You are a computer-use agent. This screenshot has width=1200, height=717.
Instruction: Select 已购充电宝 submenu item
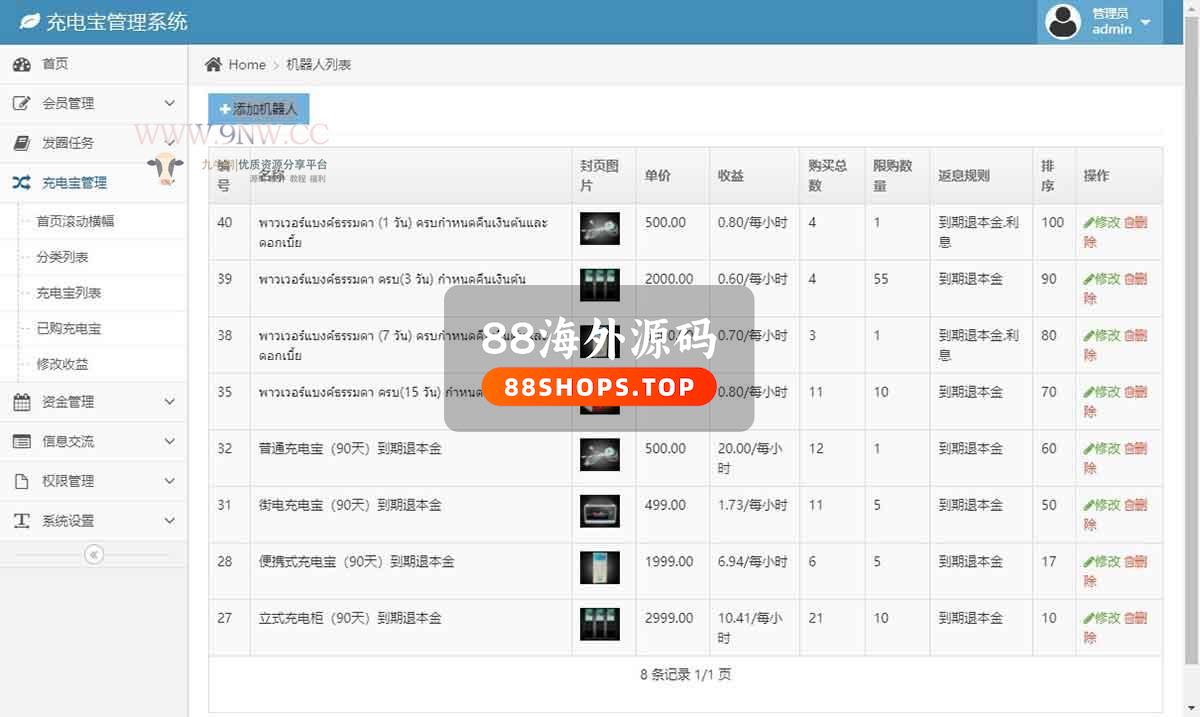click(x=68, y=328)
